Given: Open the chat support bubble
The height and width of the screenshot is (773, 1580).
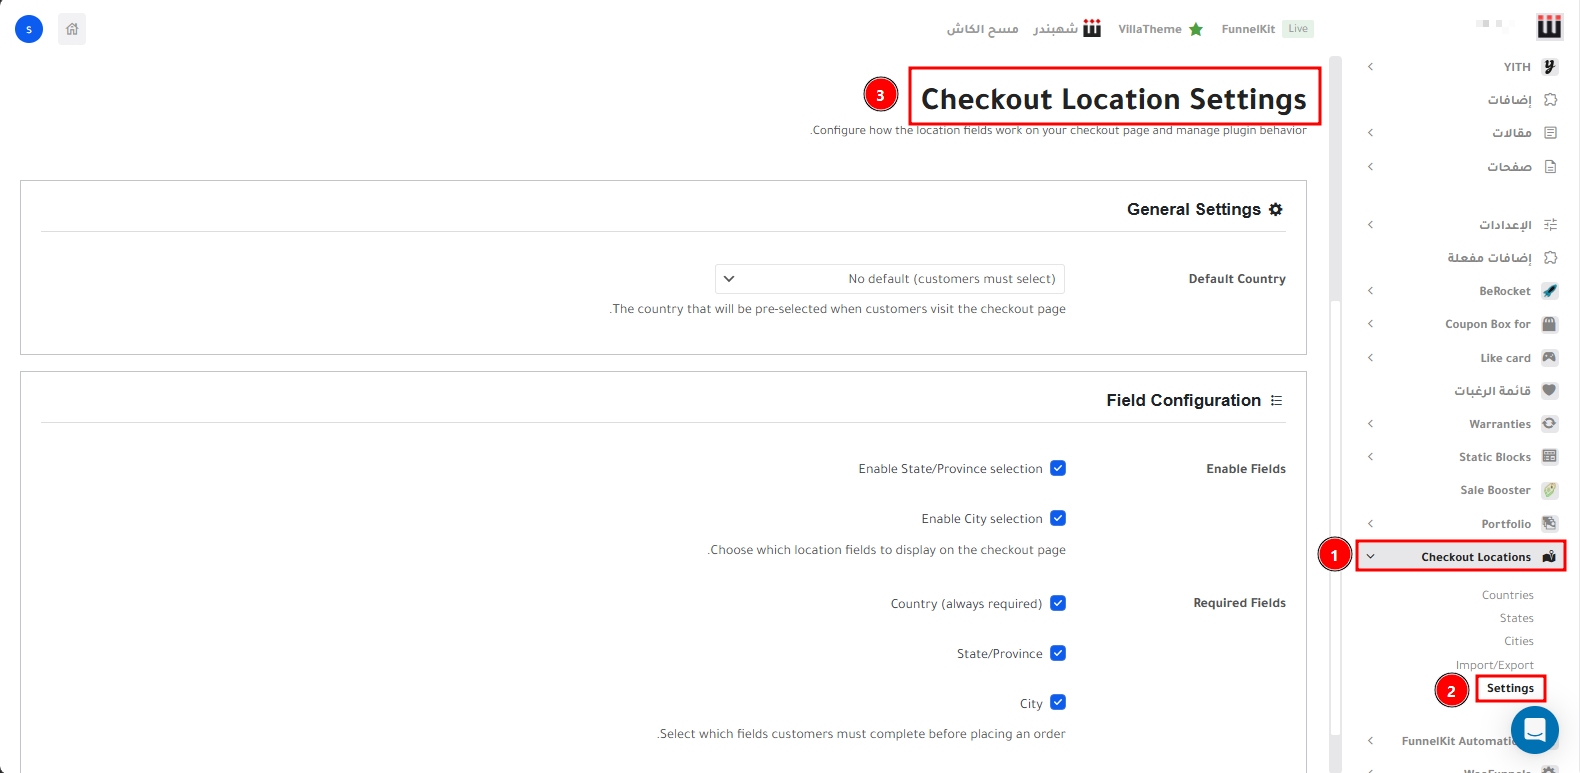Looking at the screenshot, I should 1534,730.
